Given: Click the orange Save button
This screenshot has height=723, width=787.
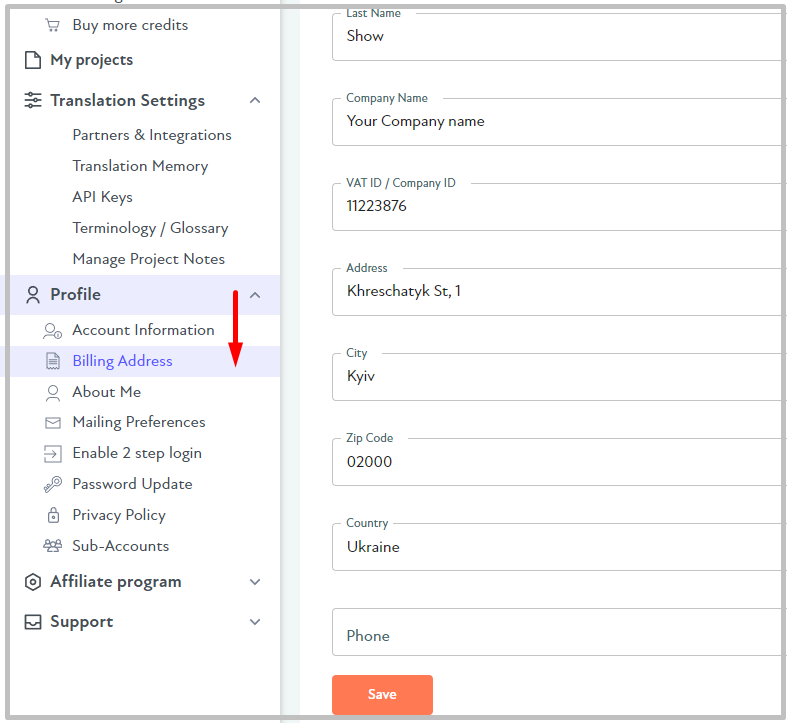Looking at the screenshot, I should click(382, 694).
